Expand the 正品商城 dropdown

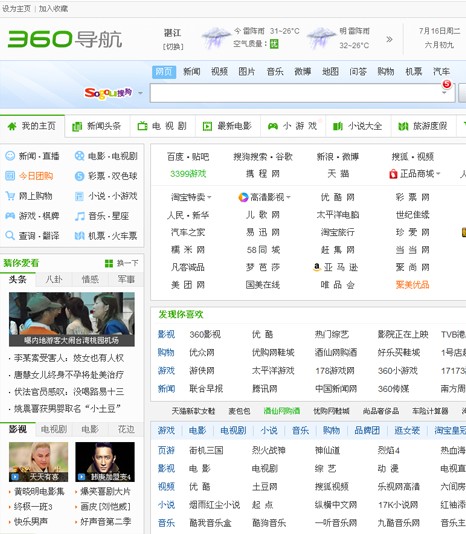click(438, 174)
